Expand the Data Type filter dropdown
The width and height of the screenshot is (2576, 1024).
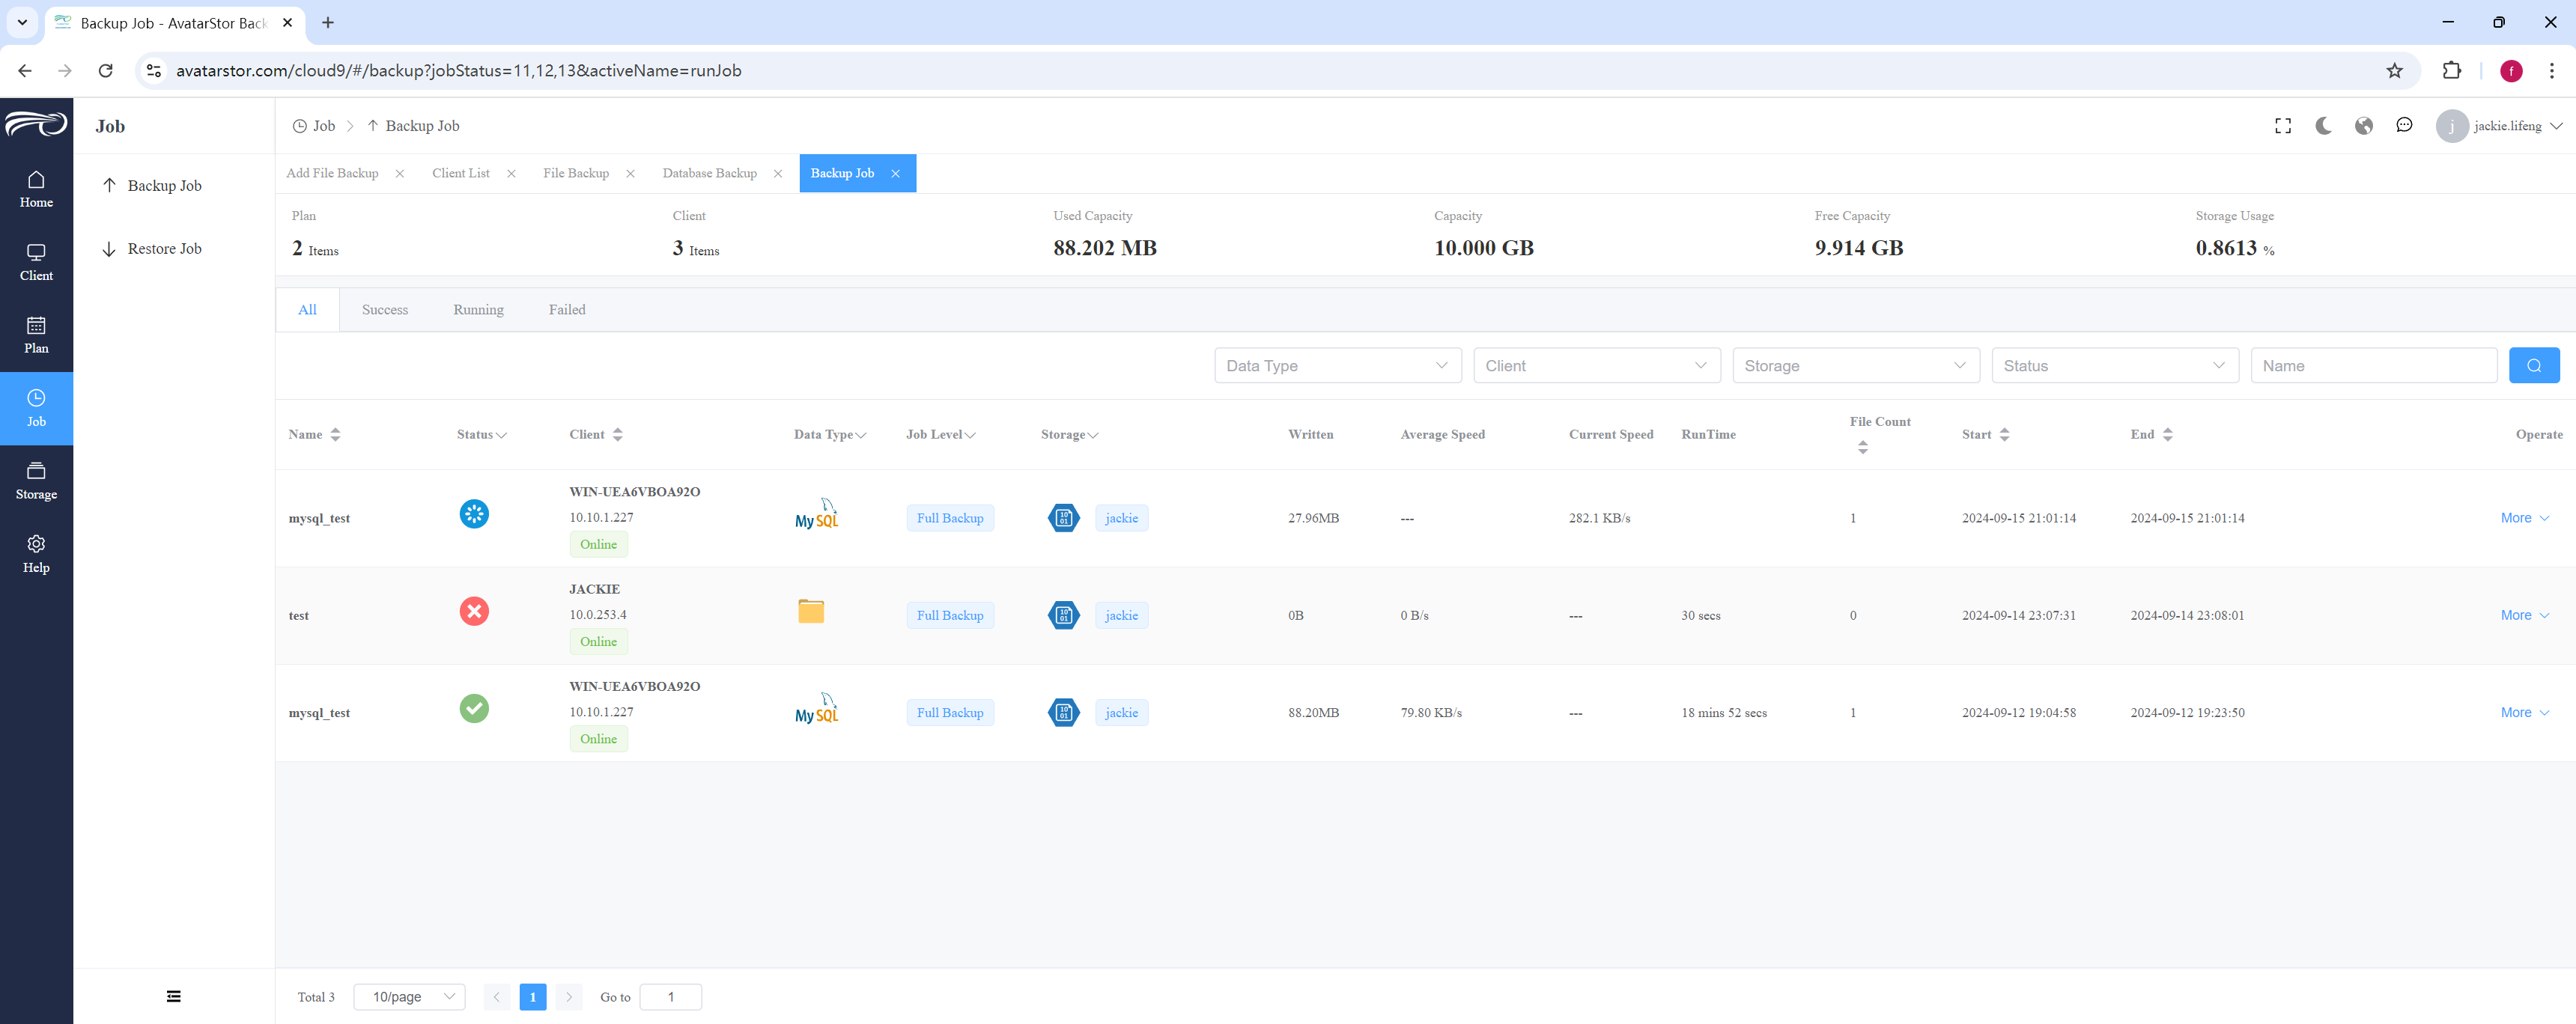tap(1337, 365)
